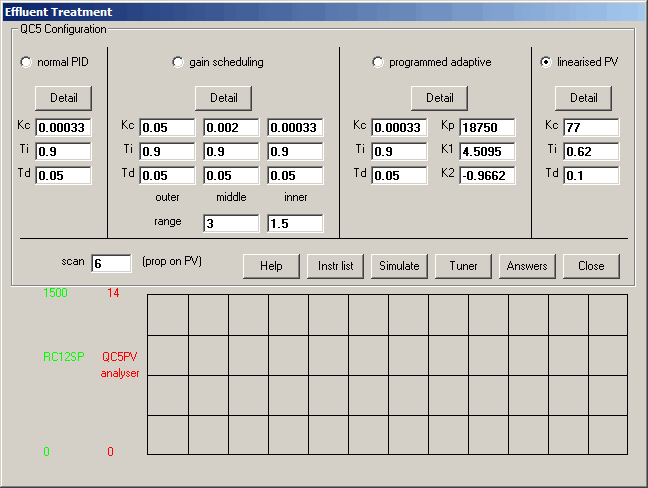Open Detail under normal PID
Viewport: 648px width, 488px height.
click(63, 98)
